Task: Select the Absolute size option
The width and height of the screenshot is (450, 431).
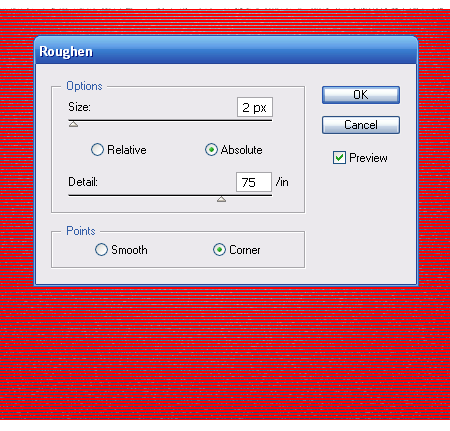Action: tap(211, 150)
